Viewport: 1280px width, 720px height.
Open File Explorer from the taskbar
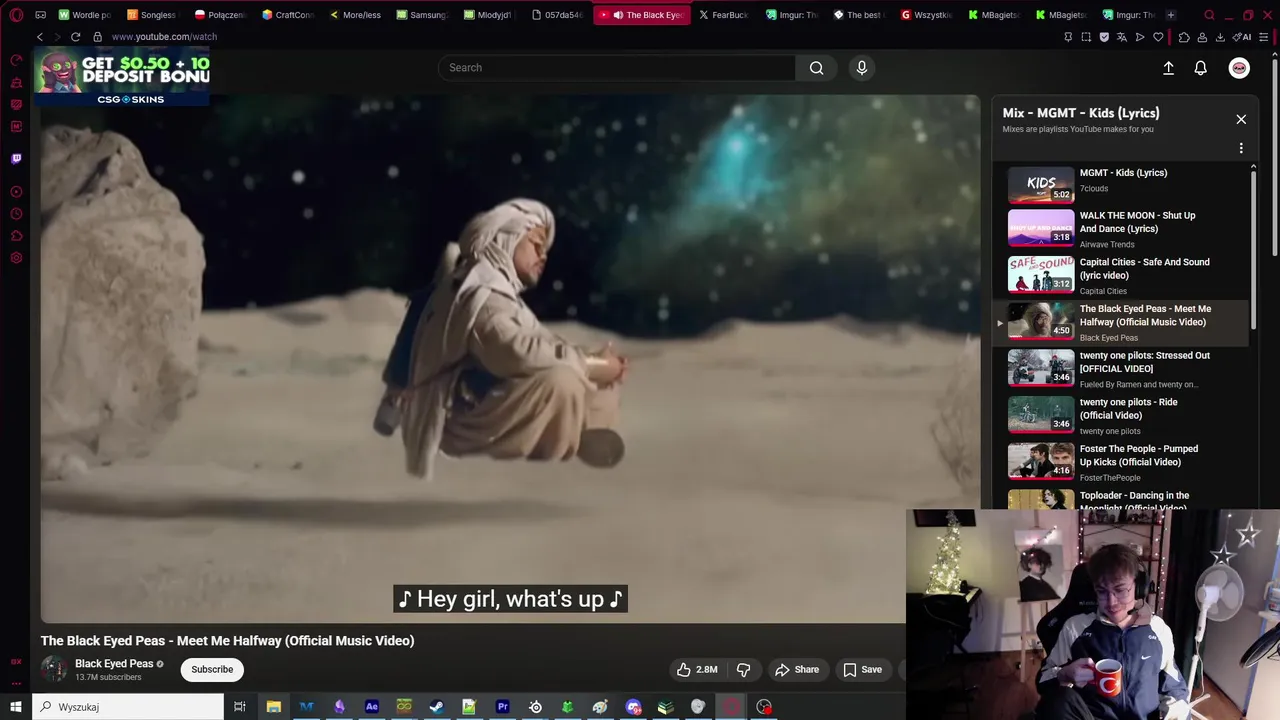pyautogui.click(x=274, y=707)
